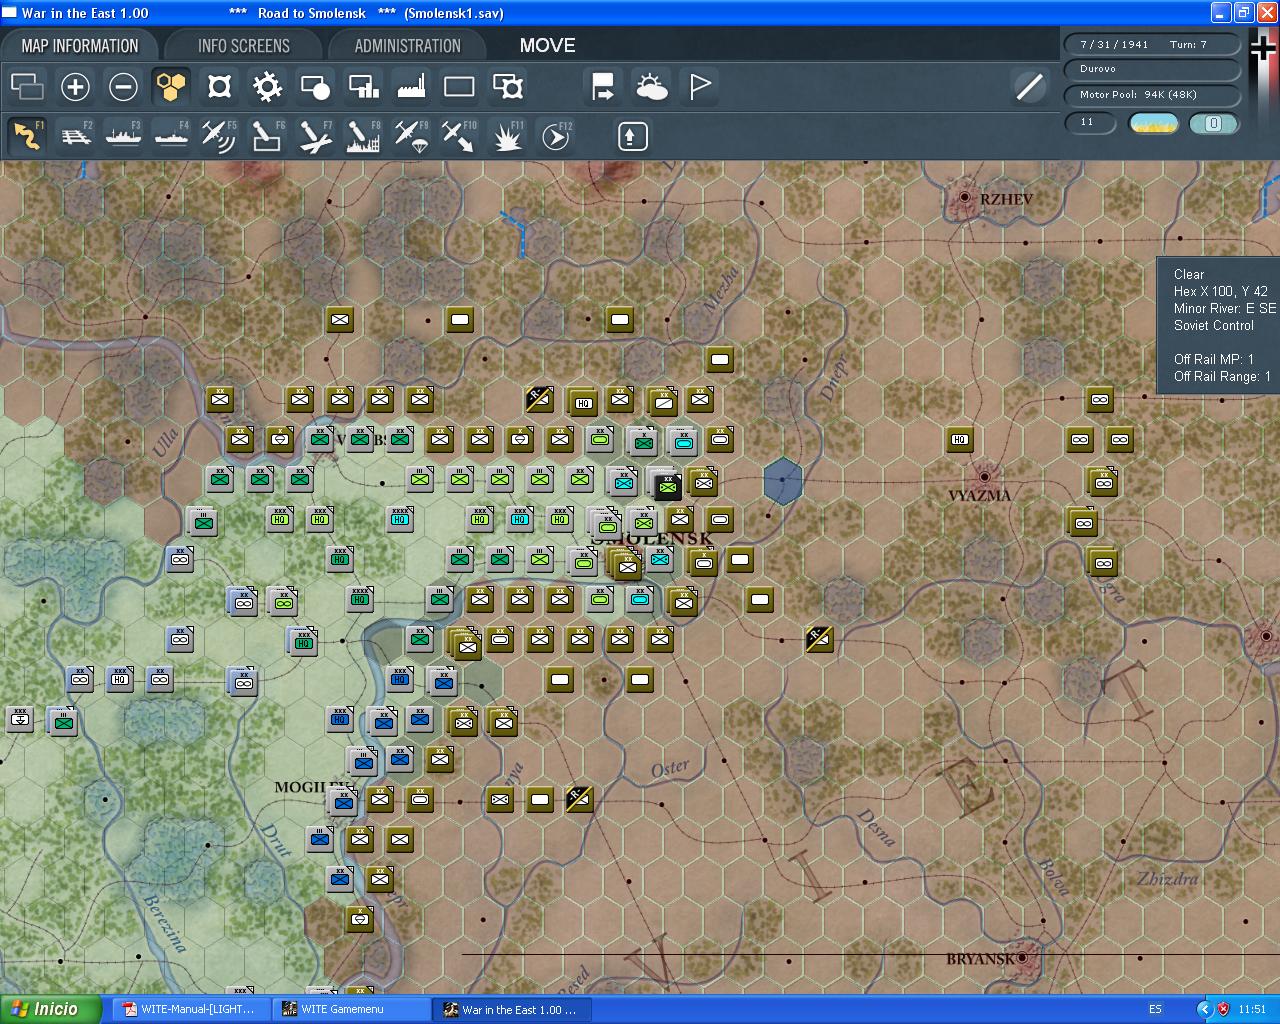
Task: Click the pennant flag outline icon
Action: (699, 87)
